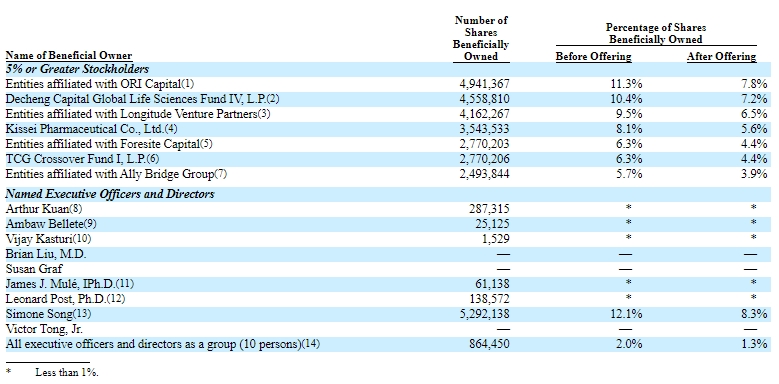Select the Less than 1% footnote text
The width and height of the screenshot is (779, 384).
67,373
